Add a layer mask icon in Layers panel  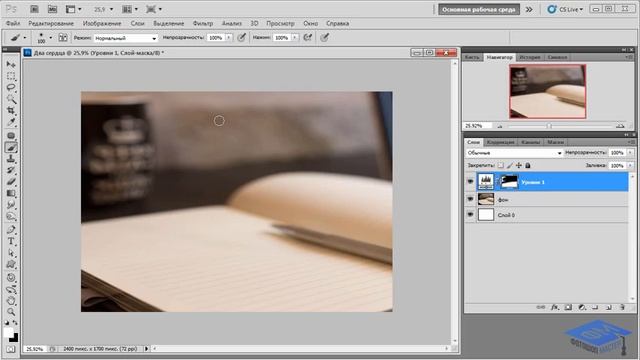coord(568,307)
